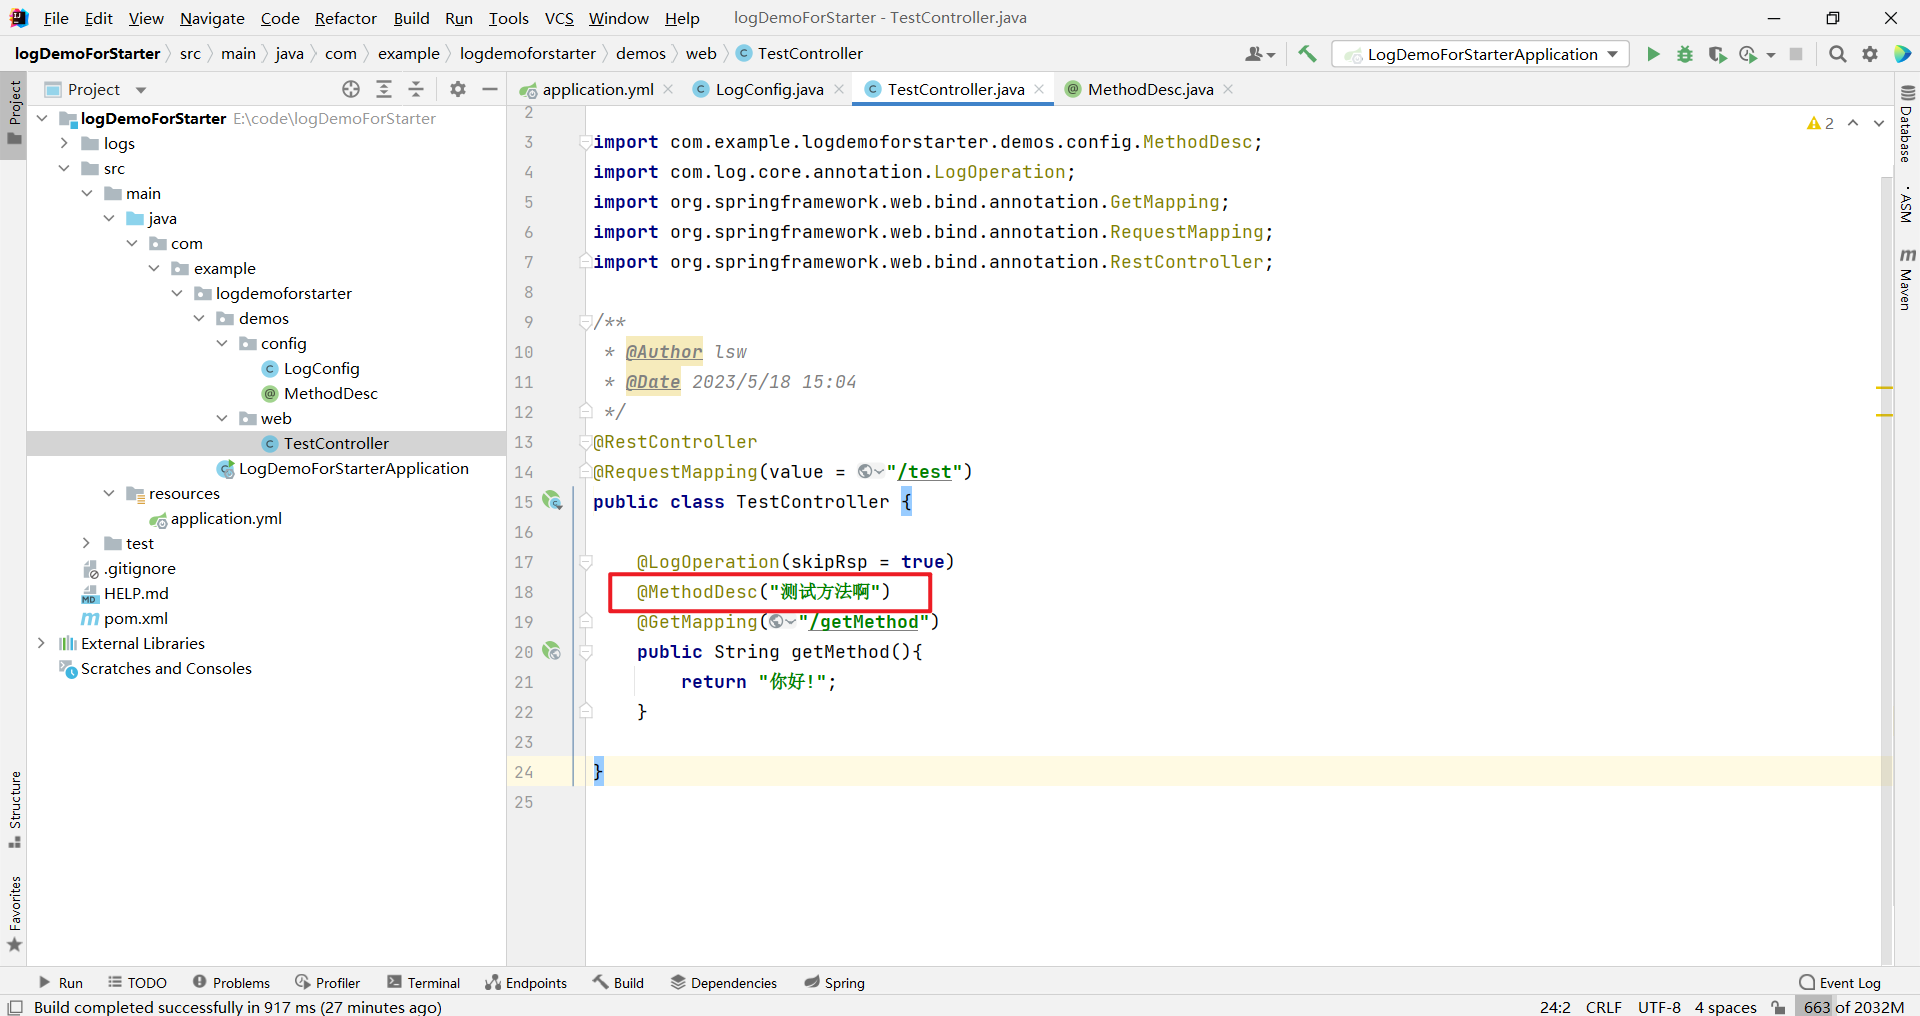Screen dimensions: 1920x1016
Task: Open the Terminal tool window
Action: [x=423, y=982]
